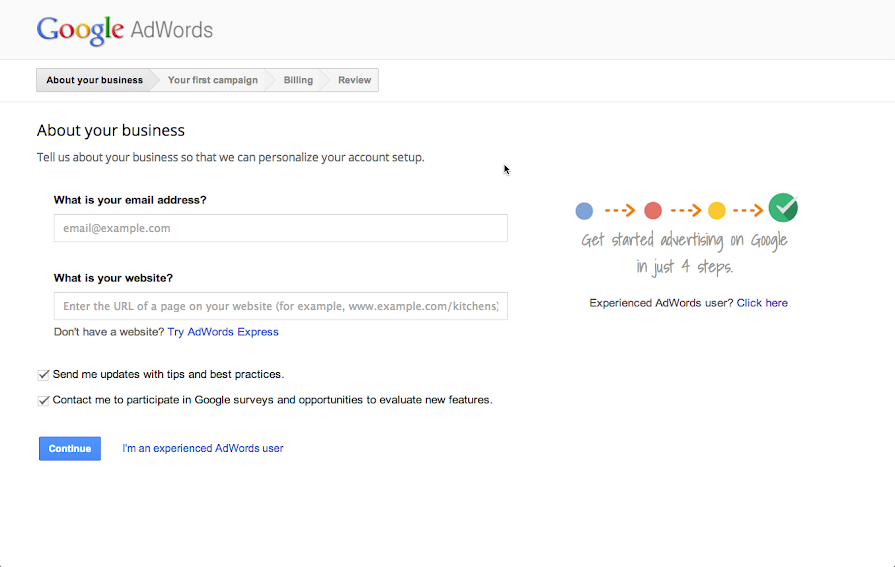This screenshot has height=567, width=895.
Task: Follow the Click here link
Action: [762, 303]
